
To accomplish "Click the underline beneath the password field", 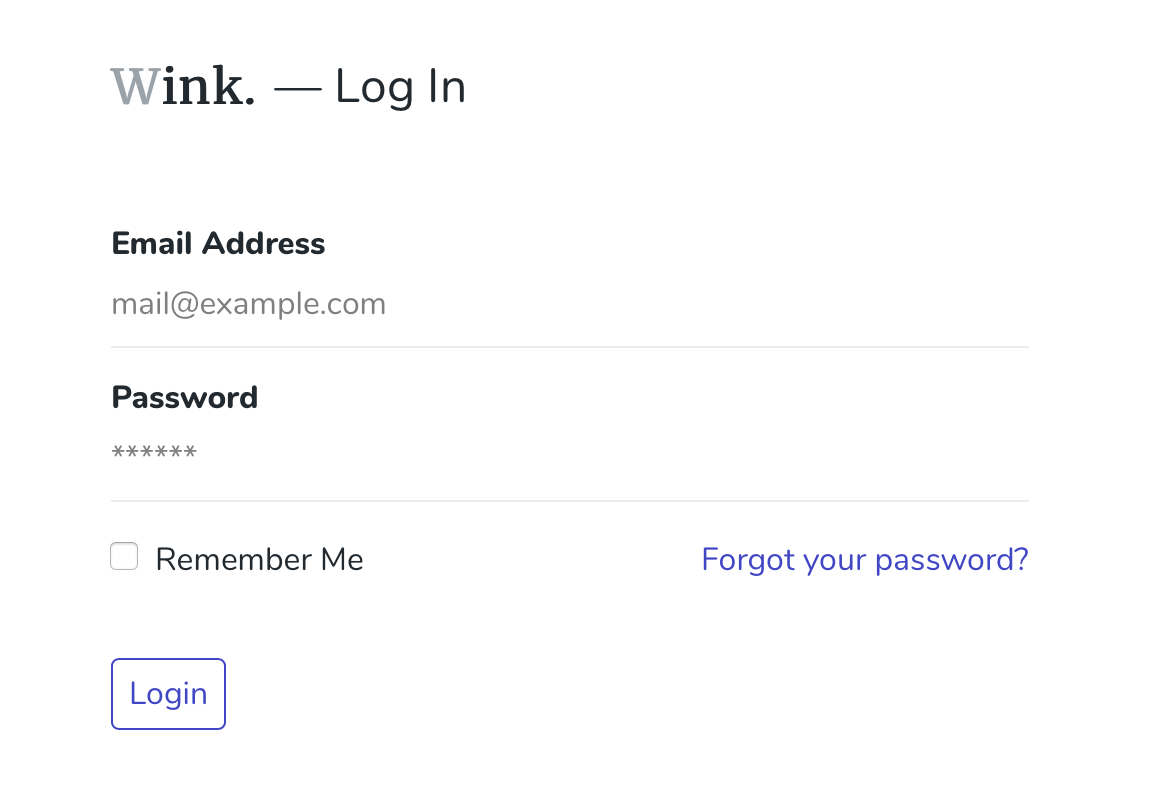I will coord(569,501).
